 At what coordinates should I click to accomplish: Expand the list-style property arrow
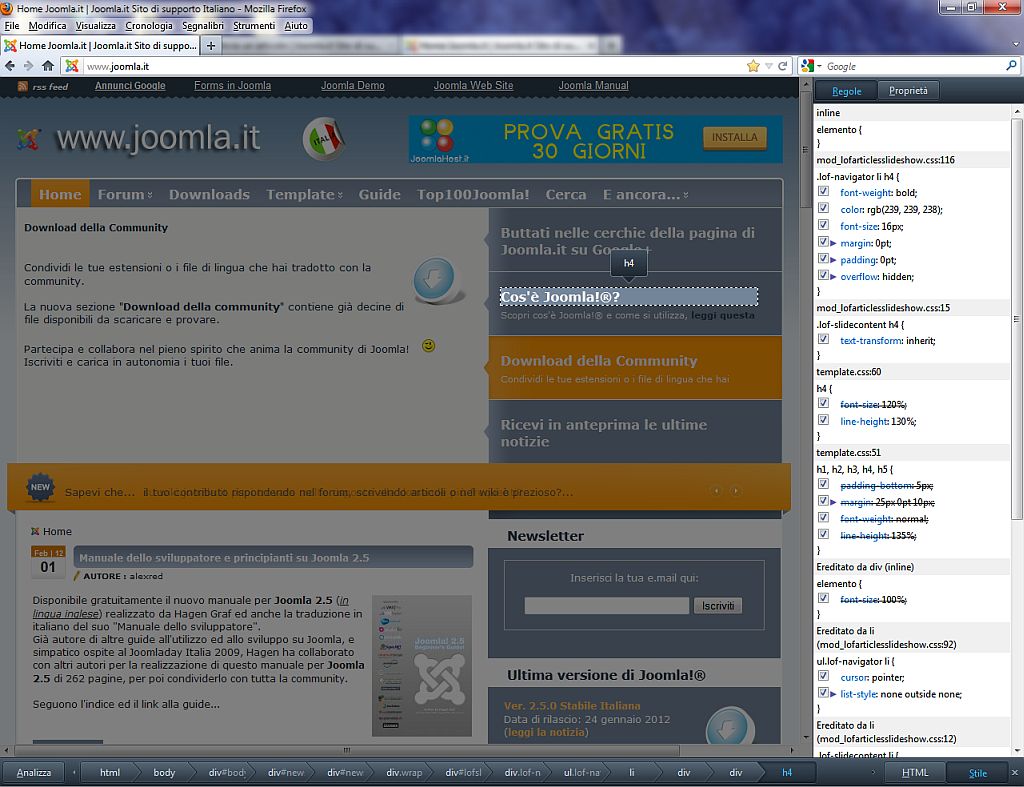click(x=833, y=694)
